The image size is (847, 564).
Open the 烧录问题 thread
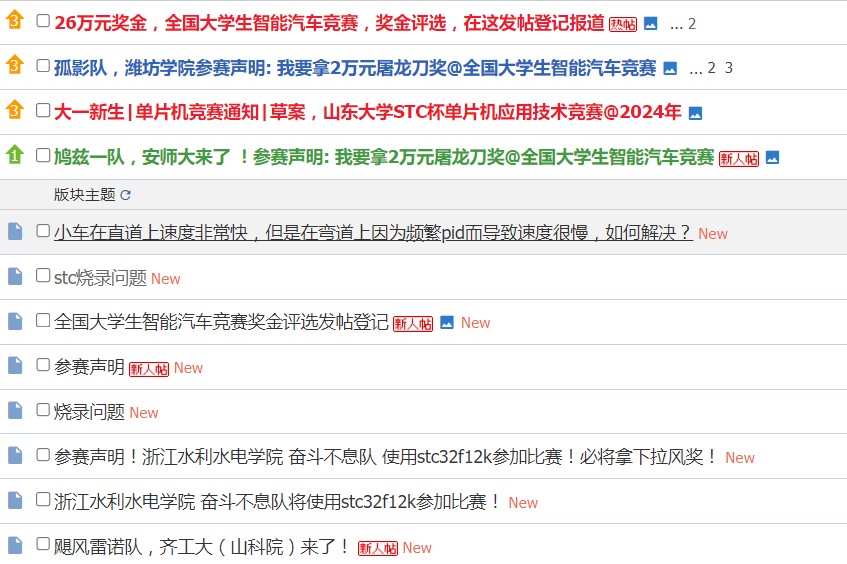pos(89,412)
